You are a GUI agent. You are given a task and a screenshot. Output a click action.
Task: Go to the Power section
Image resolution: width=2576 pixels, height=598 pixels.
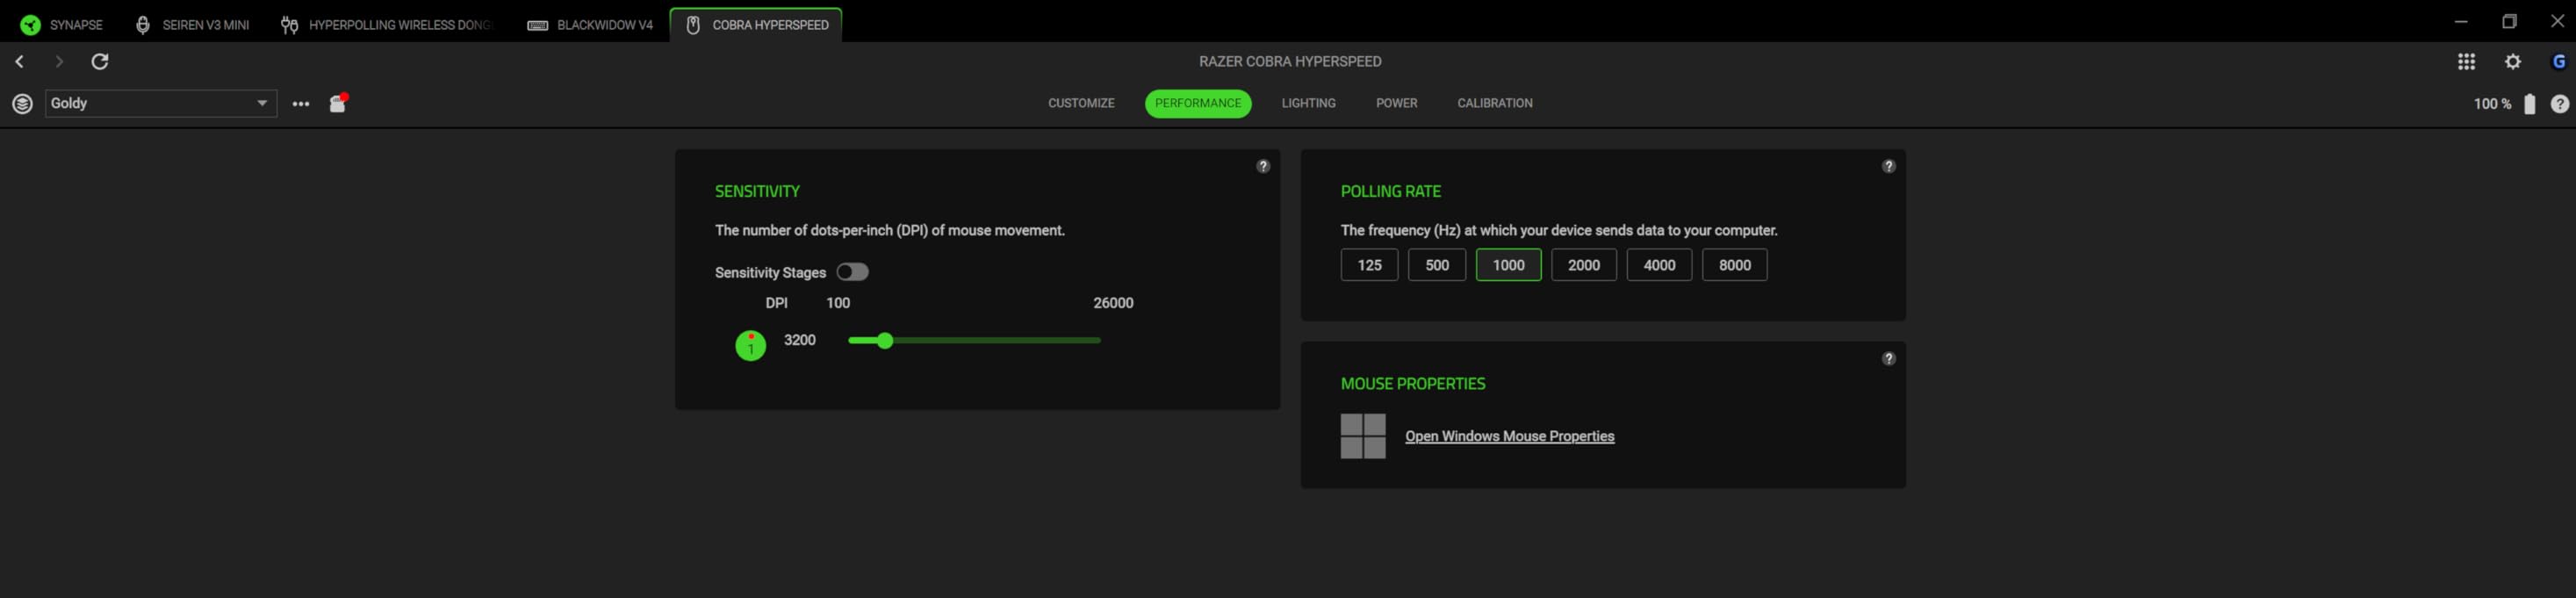tap(1396, 103)
